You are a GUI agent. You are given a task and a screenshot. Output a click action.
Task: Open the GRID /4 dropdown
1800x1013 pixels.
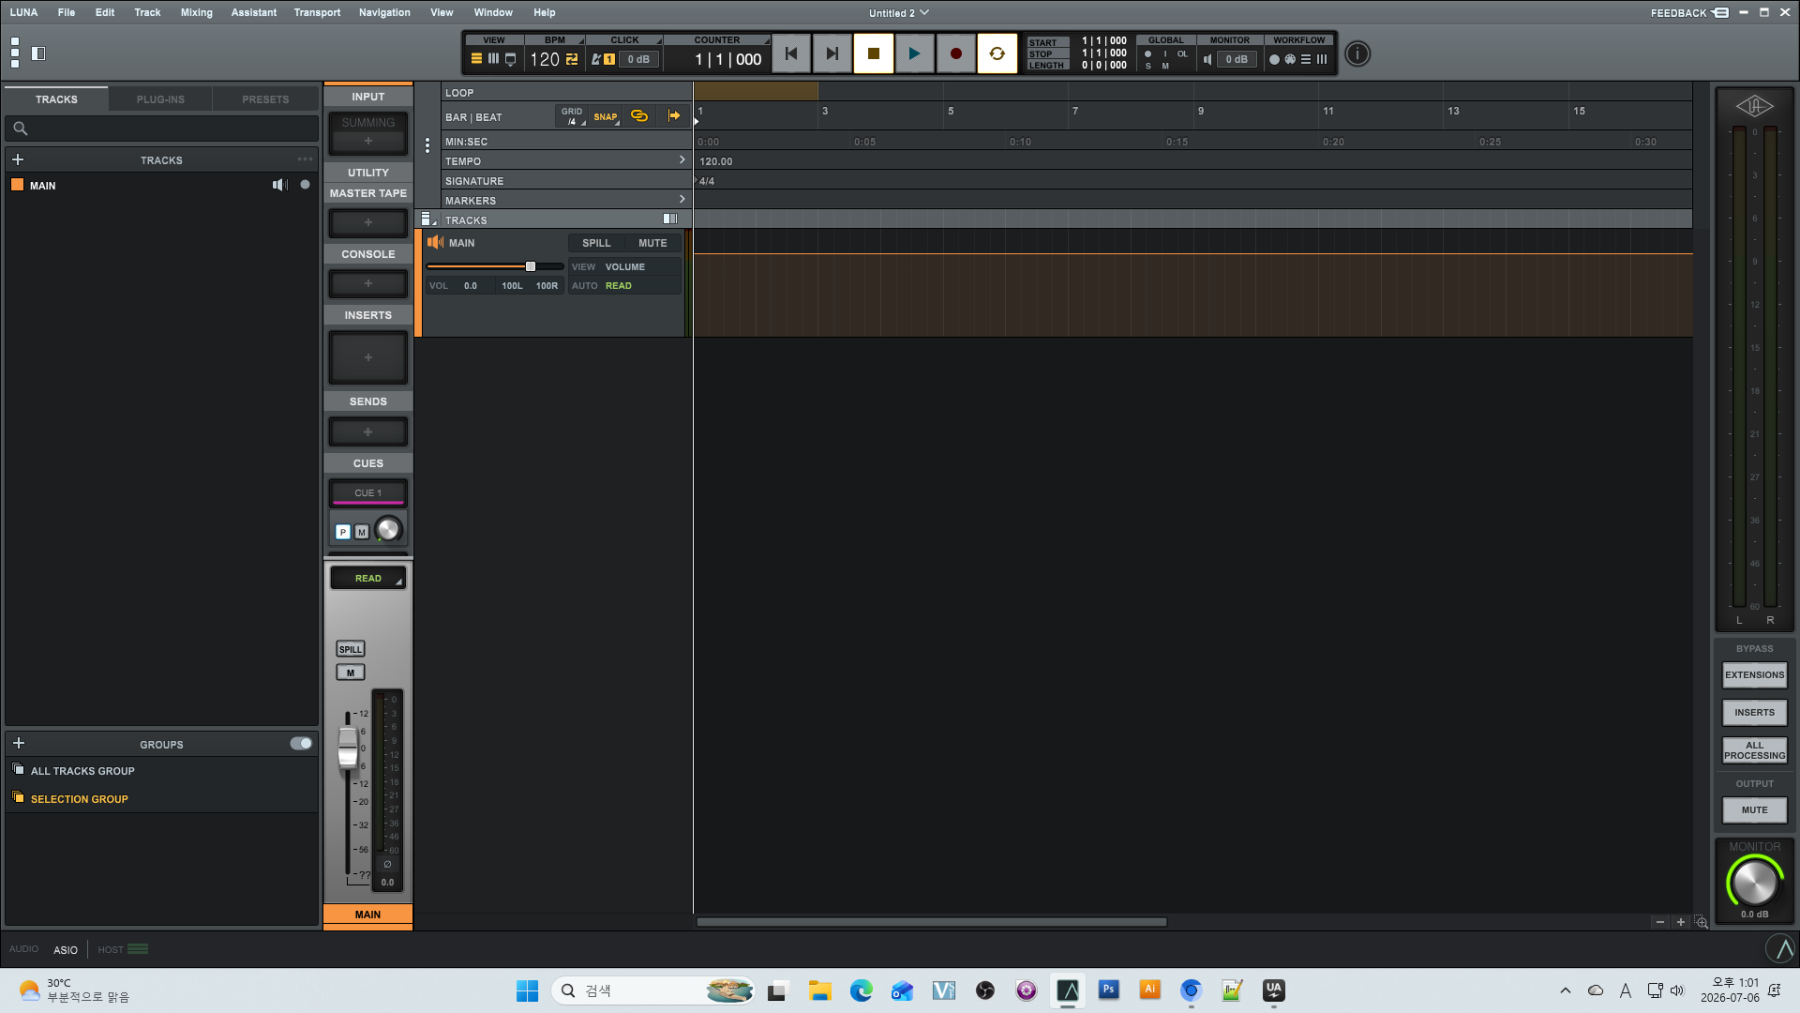(572, 117)
